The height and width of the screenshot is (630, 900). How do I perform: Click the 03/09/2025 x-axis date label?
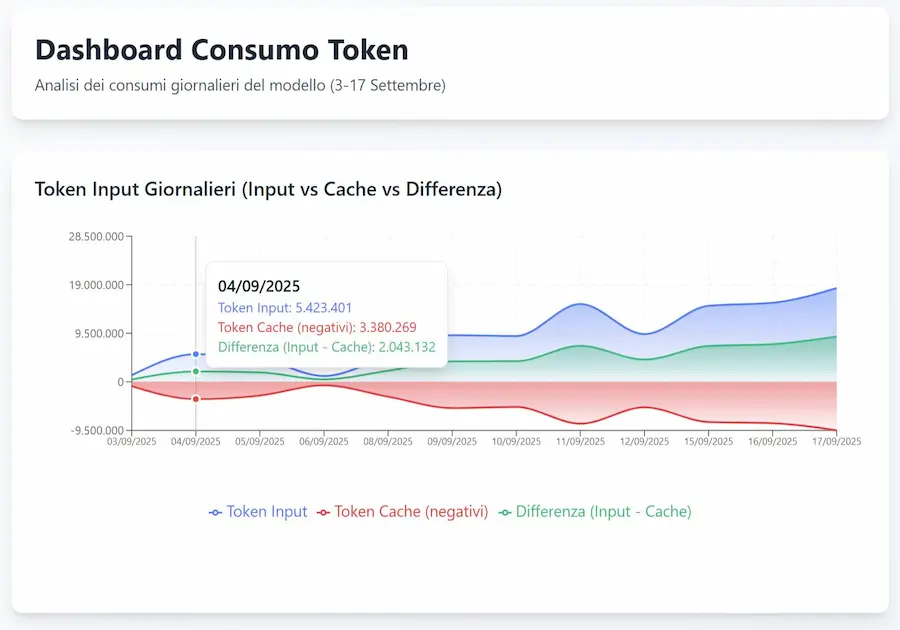pos(132,441)
